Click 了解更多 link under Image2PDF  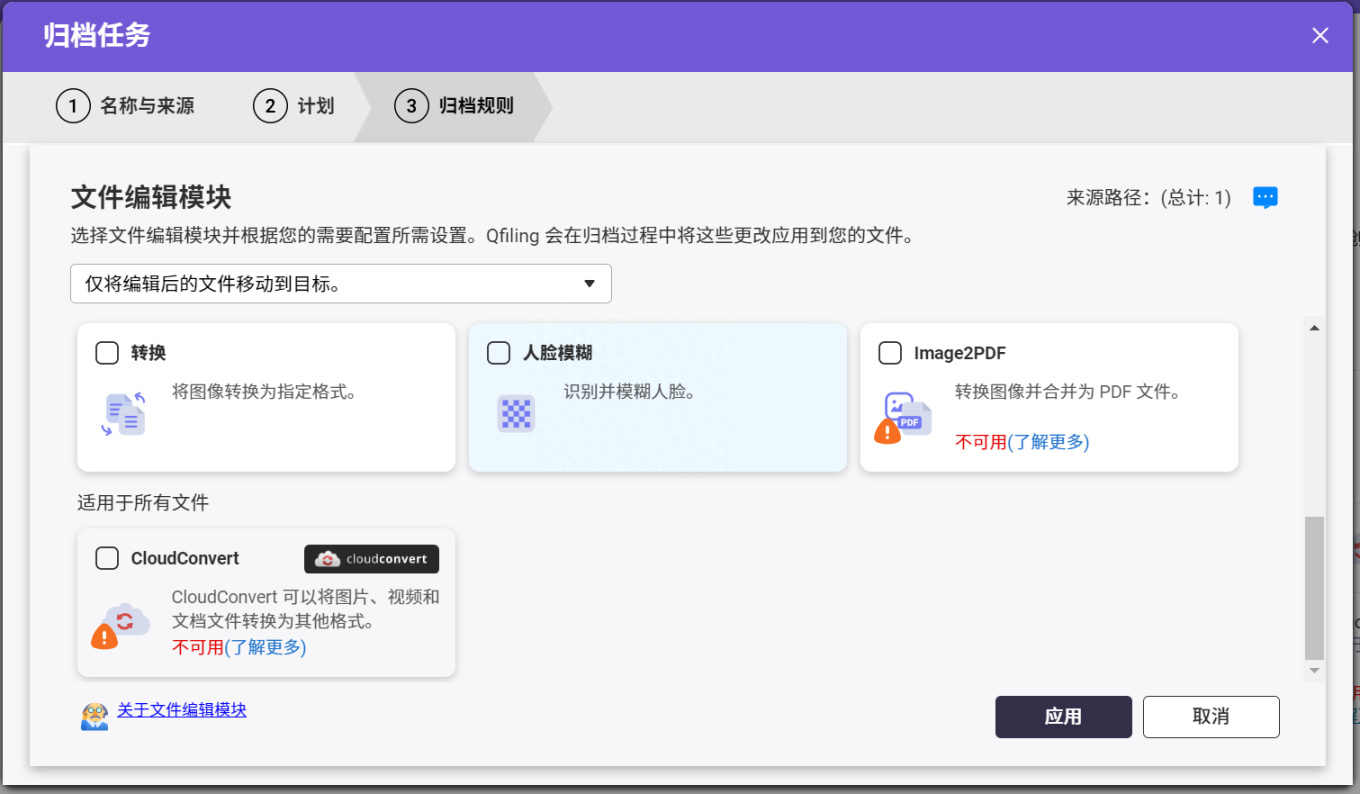click(1048, 442)
